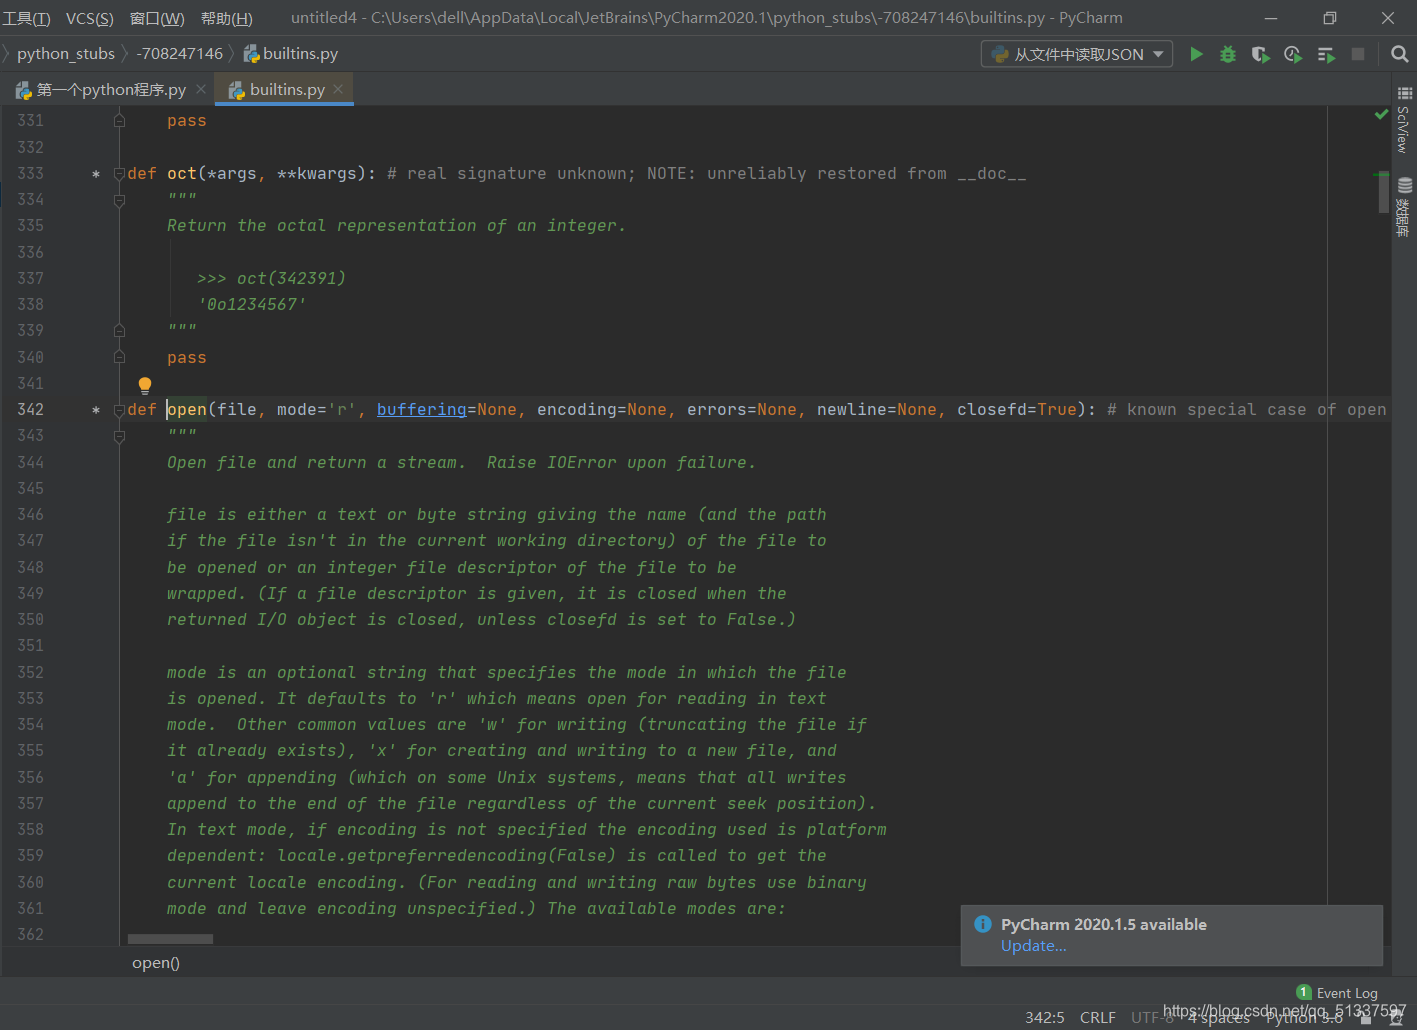Screen dimensions: 1417x1030
Task: Click the green inspection checkmark
Action: pyautogui.click(x=1381, y=115)
